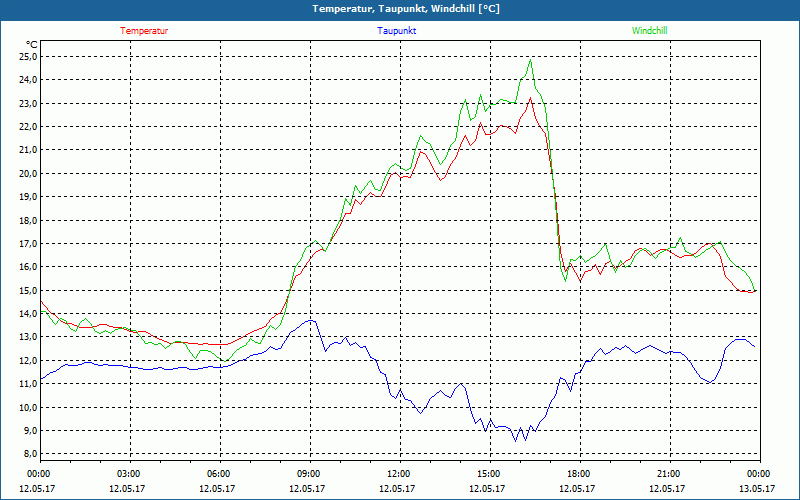Pick the 06:00 time label on the x-axis
The height and width of the screenshot is (500, 800).
click(x=219, y=474)
